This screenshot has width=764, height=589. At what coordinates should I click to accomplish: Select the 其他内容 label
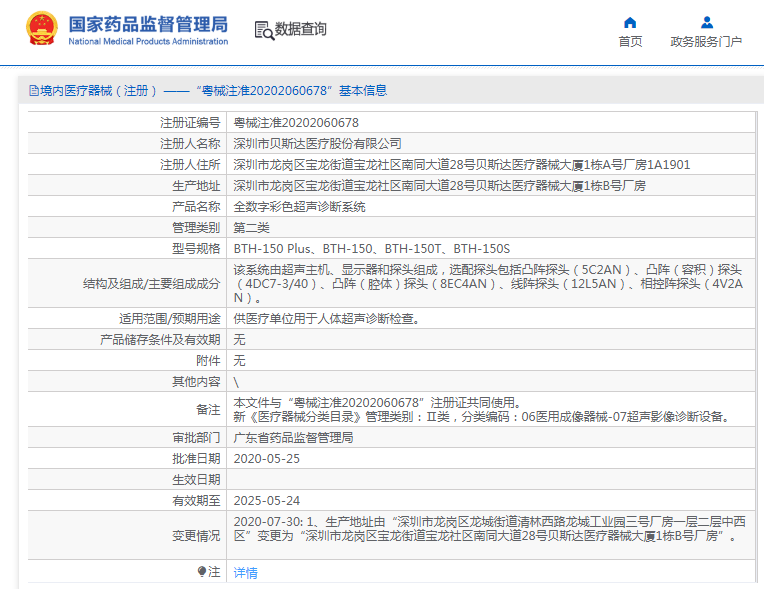pyautogui.click(x=196, y=381)
